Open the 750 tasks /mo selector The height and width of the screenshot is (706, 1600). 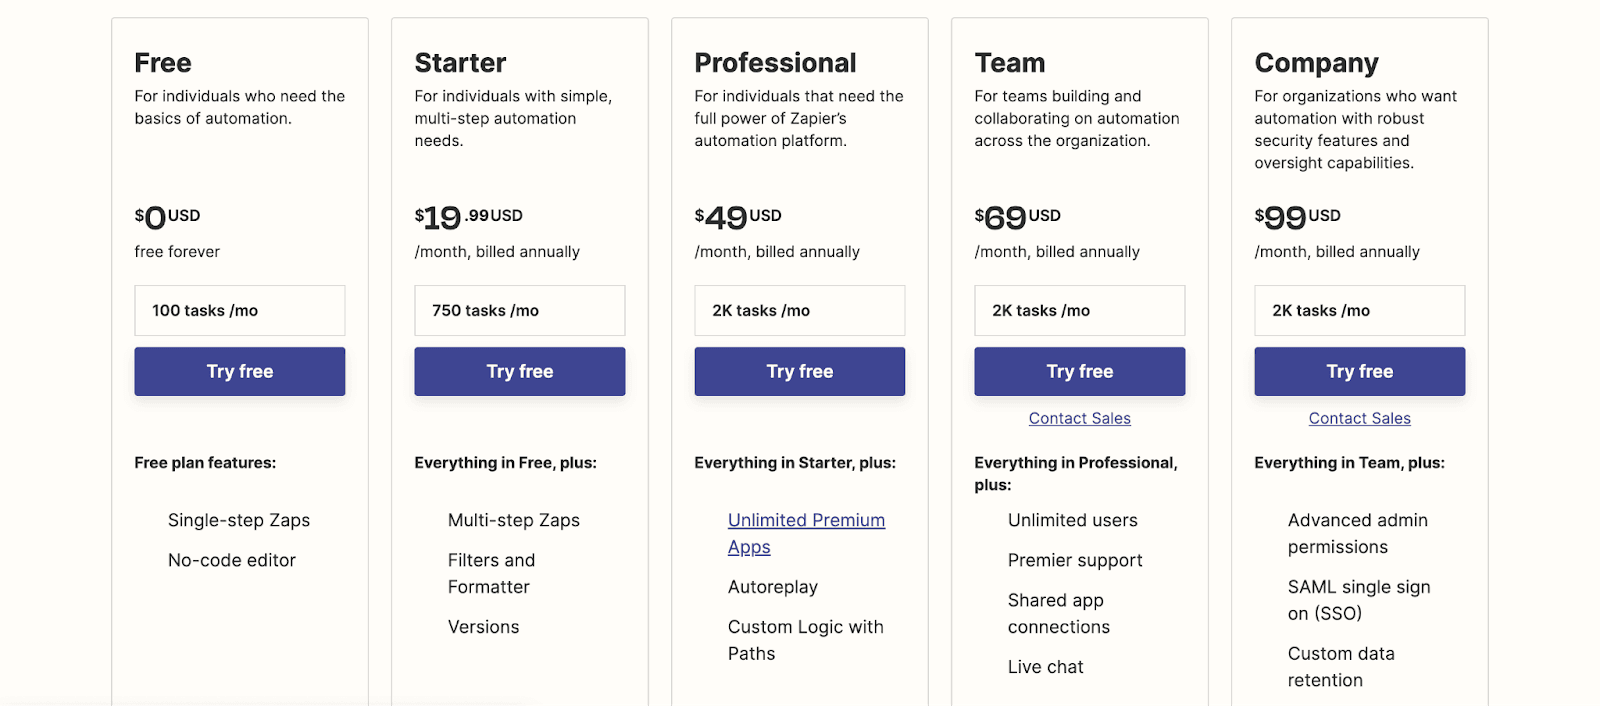pos(519,310)
